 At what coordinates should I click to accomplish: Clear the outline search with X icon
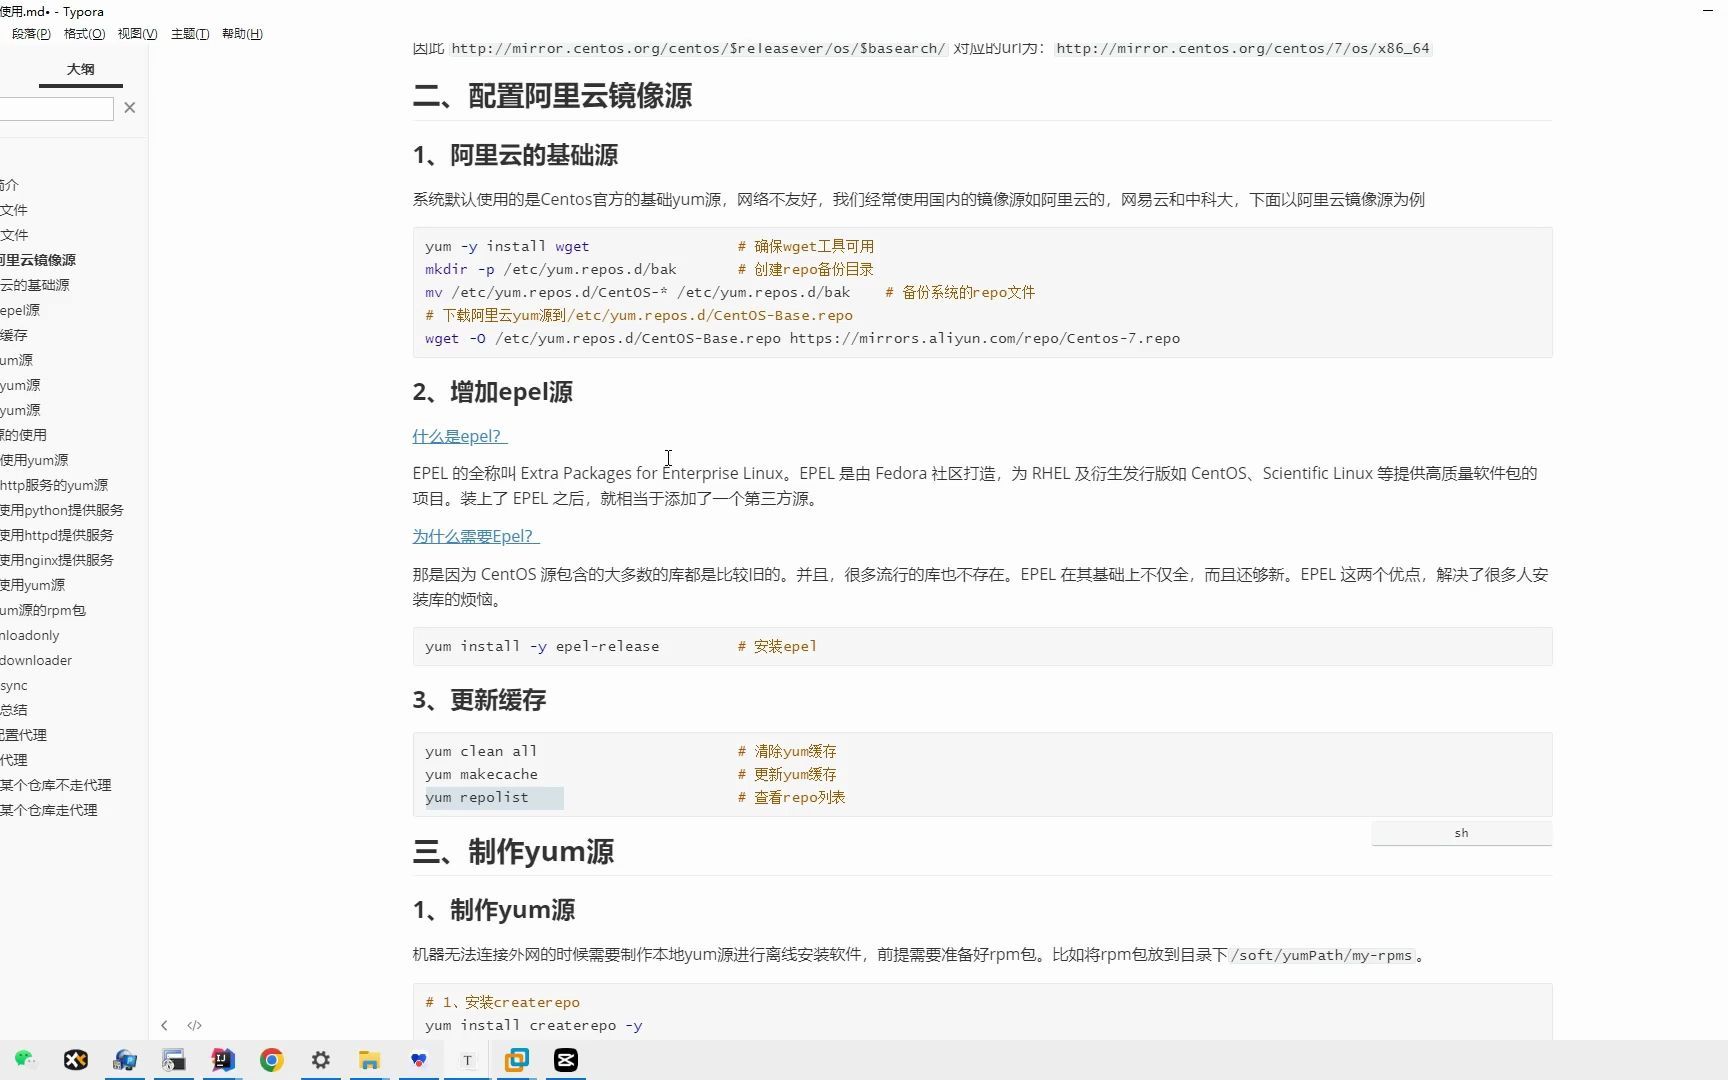[130, 108]
